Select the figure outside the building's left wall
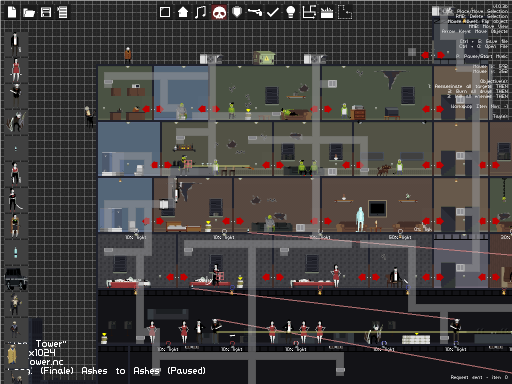Screen dimensions: 512x384 click(89, 117)
